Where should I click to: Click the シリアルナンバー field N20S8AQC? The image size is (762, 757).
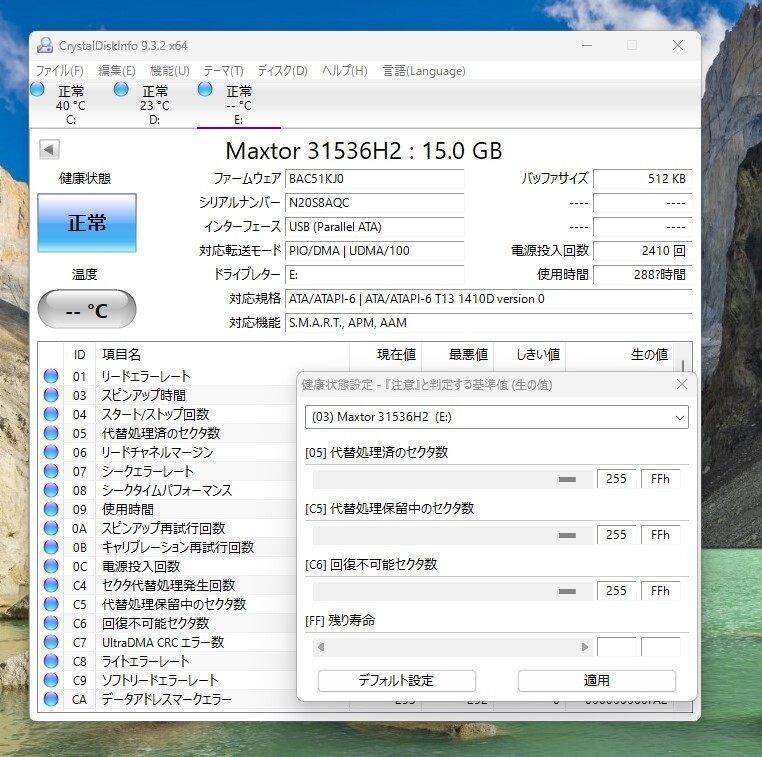374,203
